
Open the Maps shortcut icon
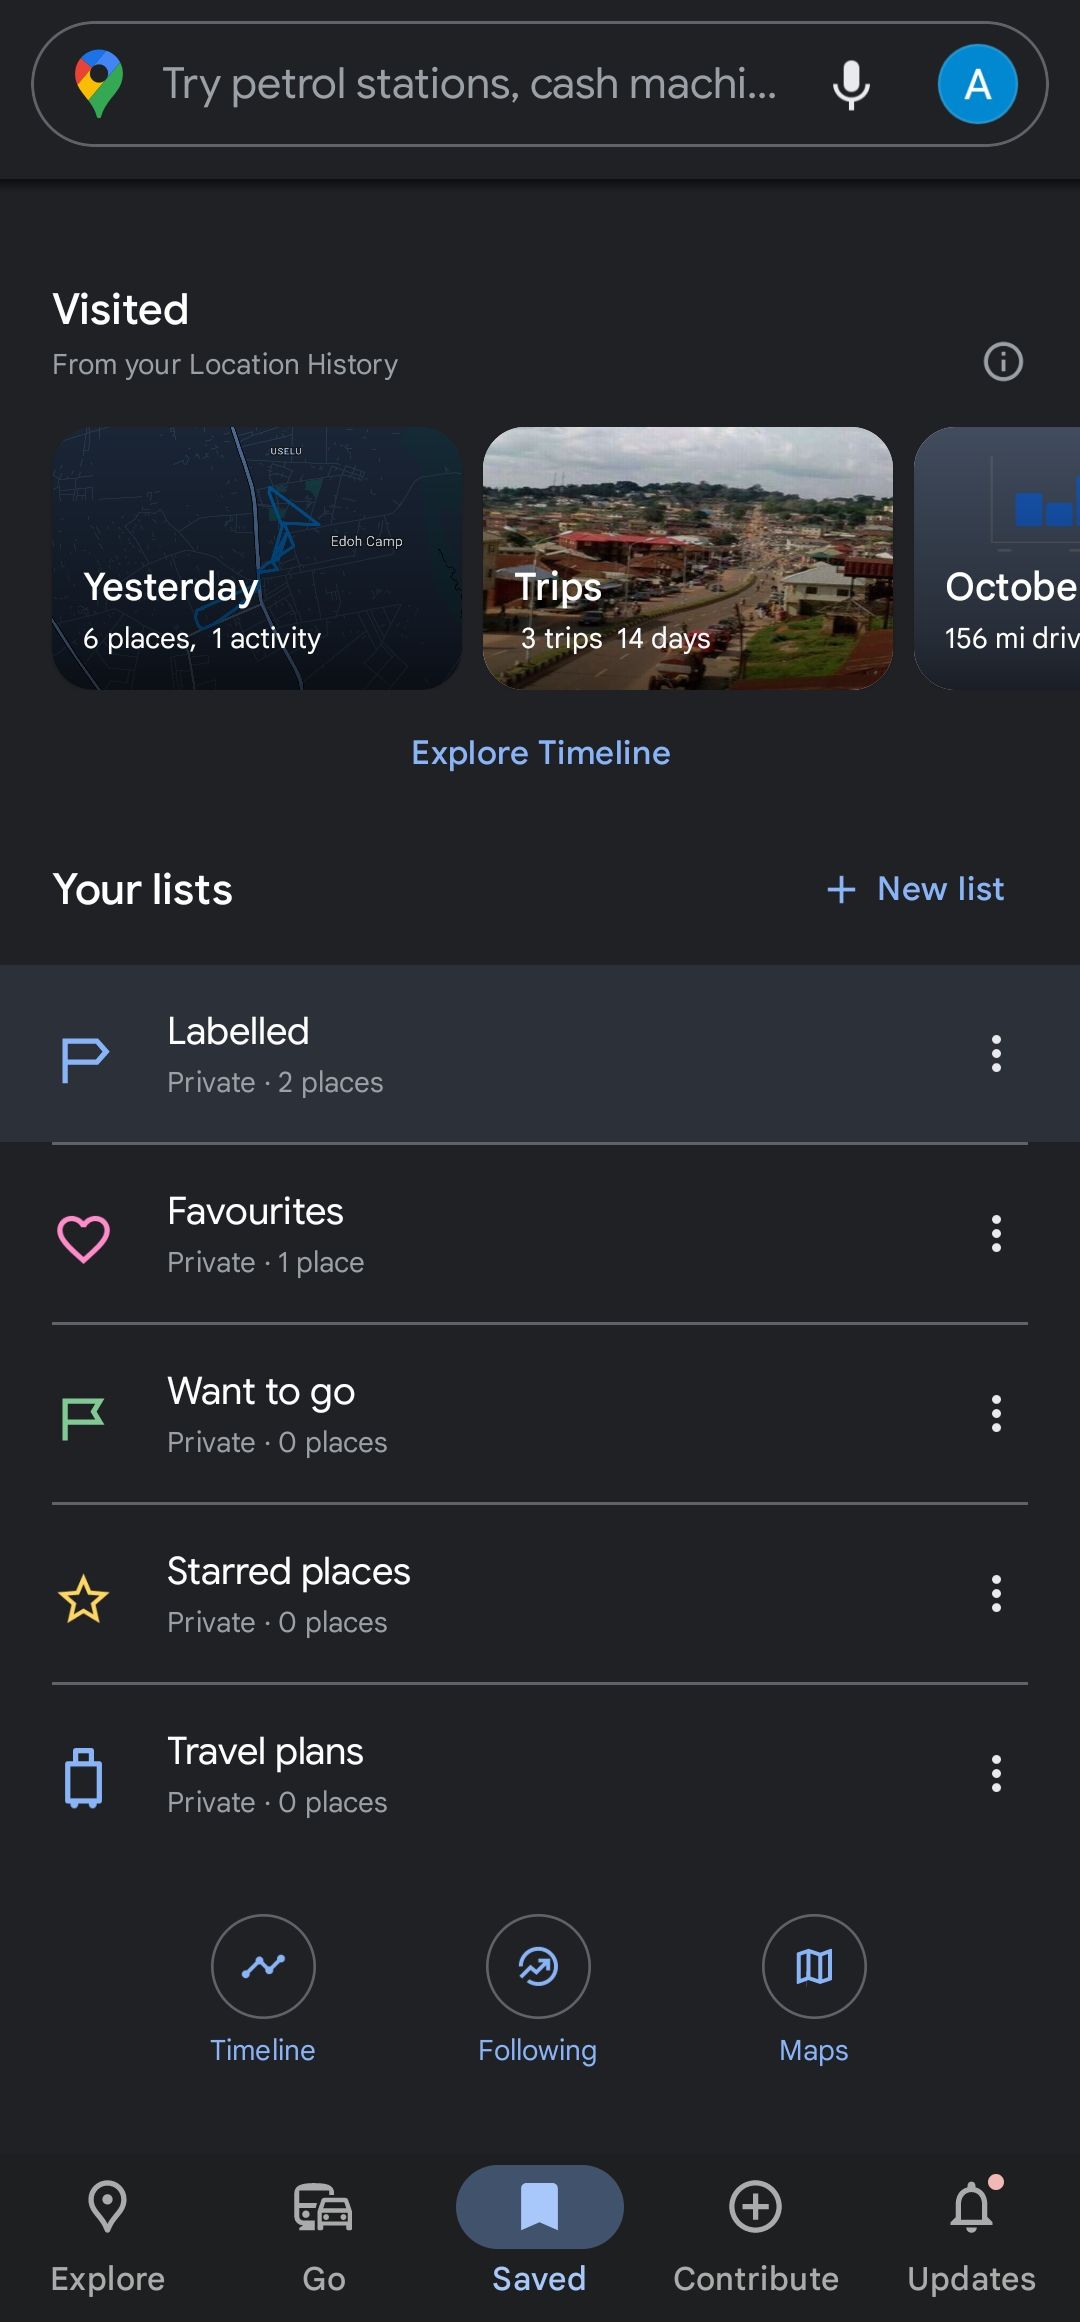tap(814, 1966)
